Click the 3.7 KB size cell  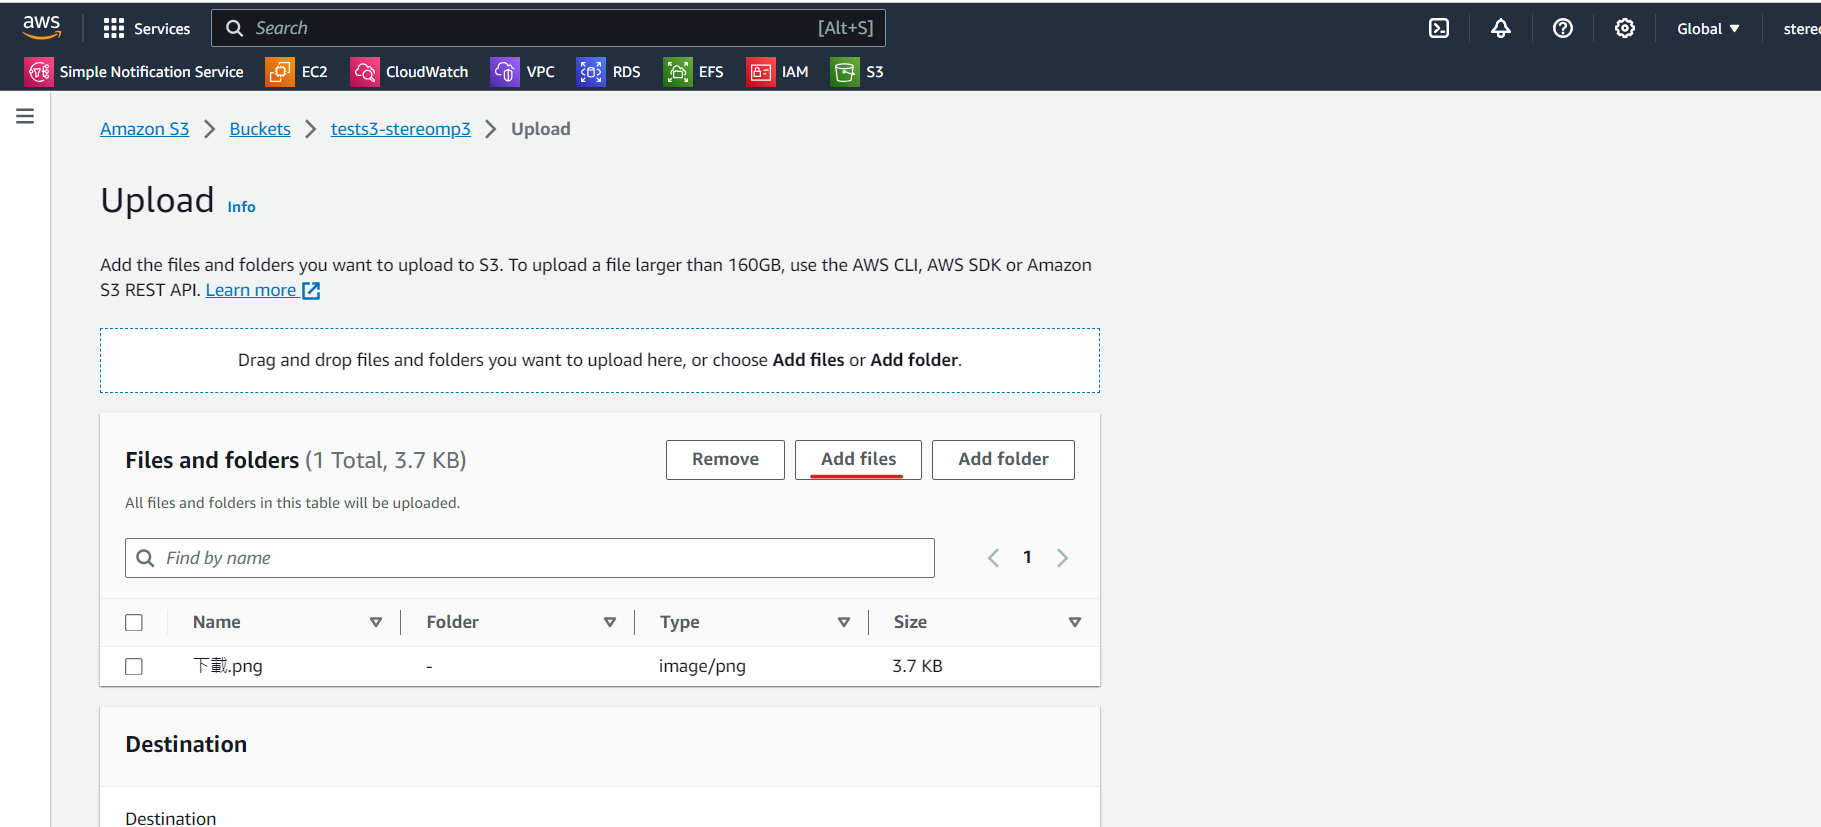tap(917, 666)
